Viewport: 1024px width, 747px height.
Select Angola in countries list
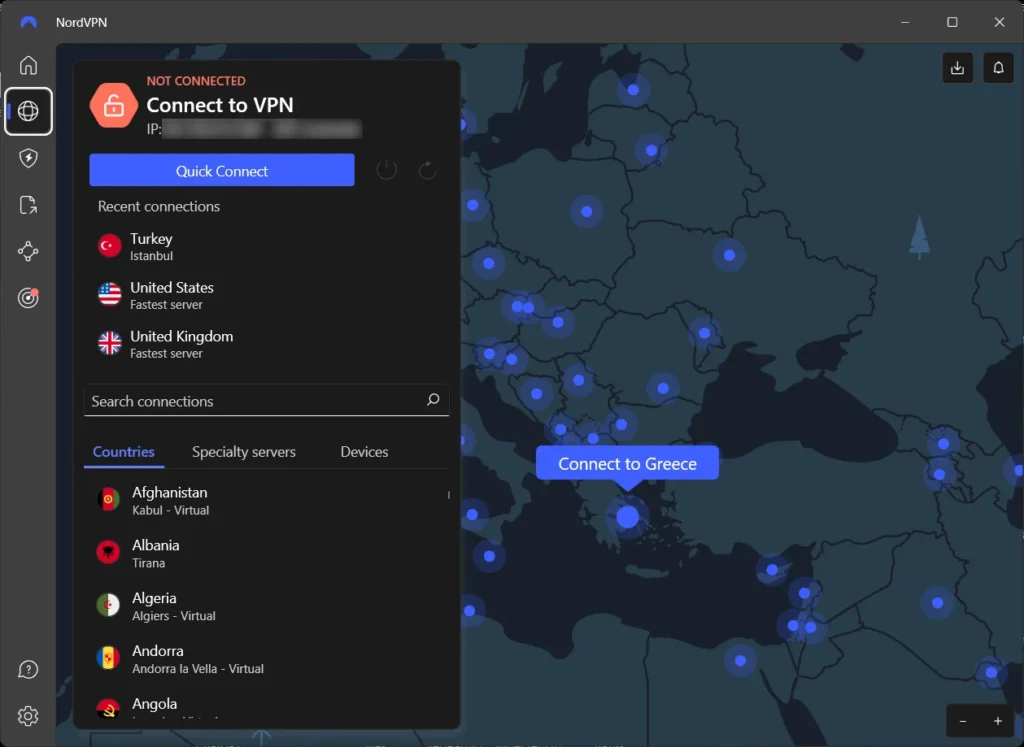[264, 707]
